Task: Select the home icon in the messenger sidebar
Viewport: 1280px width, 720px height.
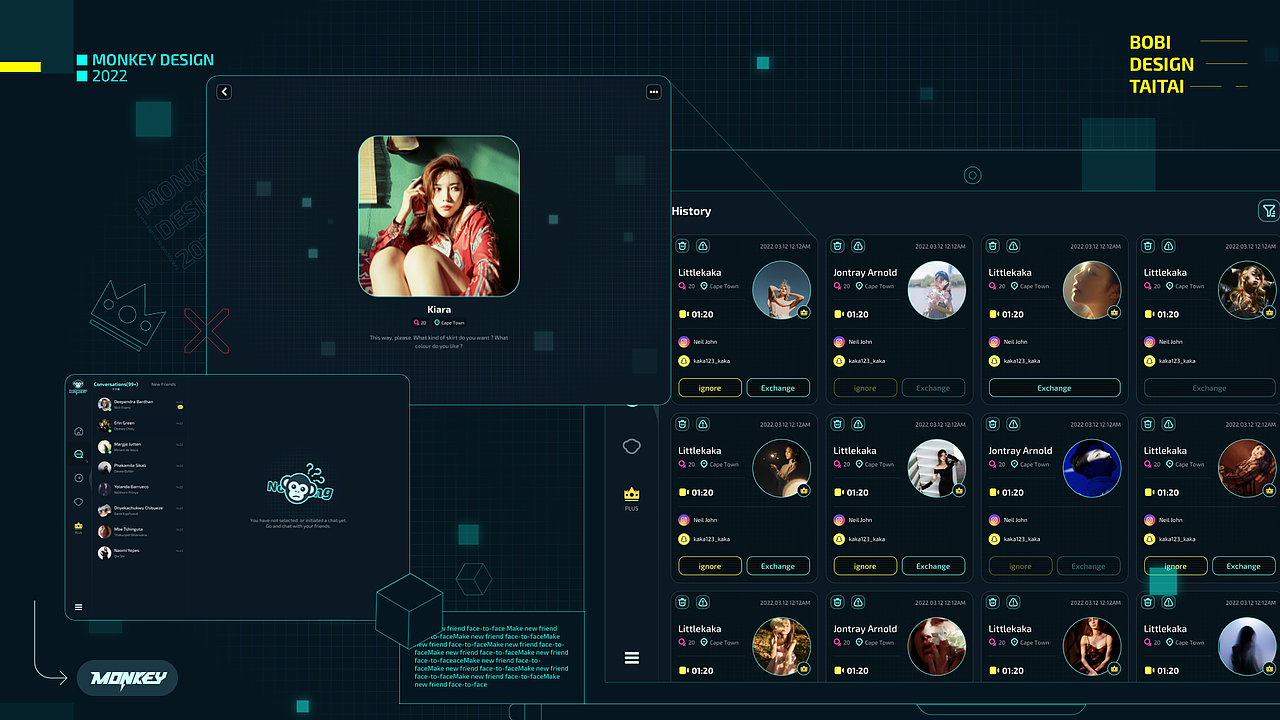Action: pos(78,431)
